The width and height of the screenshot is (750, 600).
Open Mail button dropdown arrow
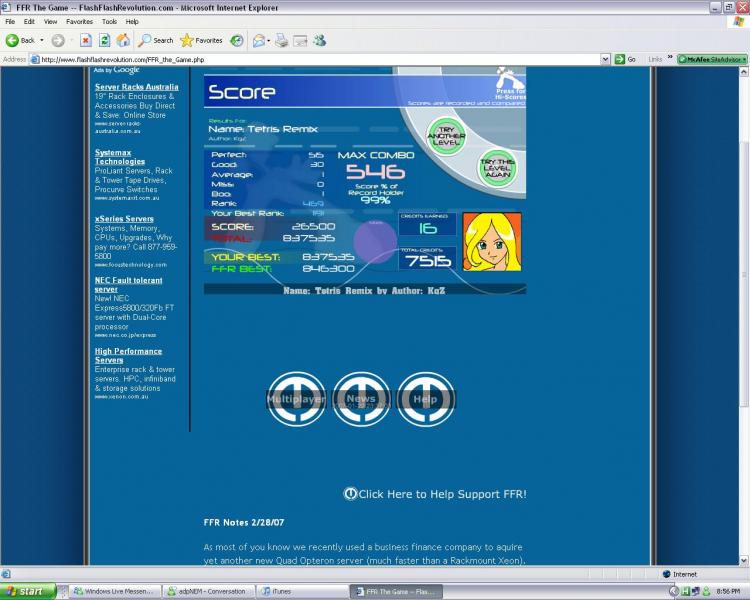pyautogui.click(x=268, y=41)
